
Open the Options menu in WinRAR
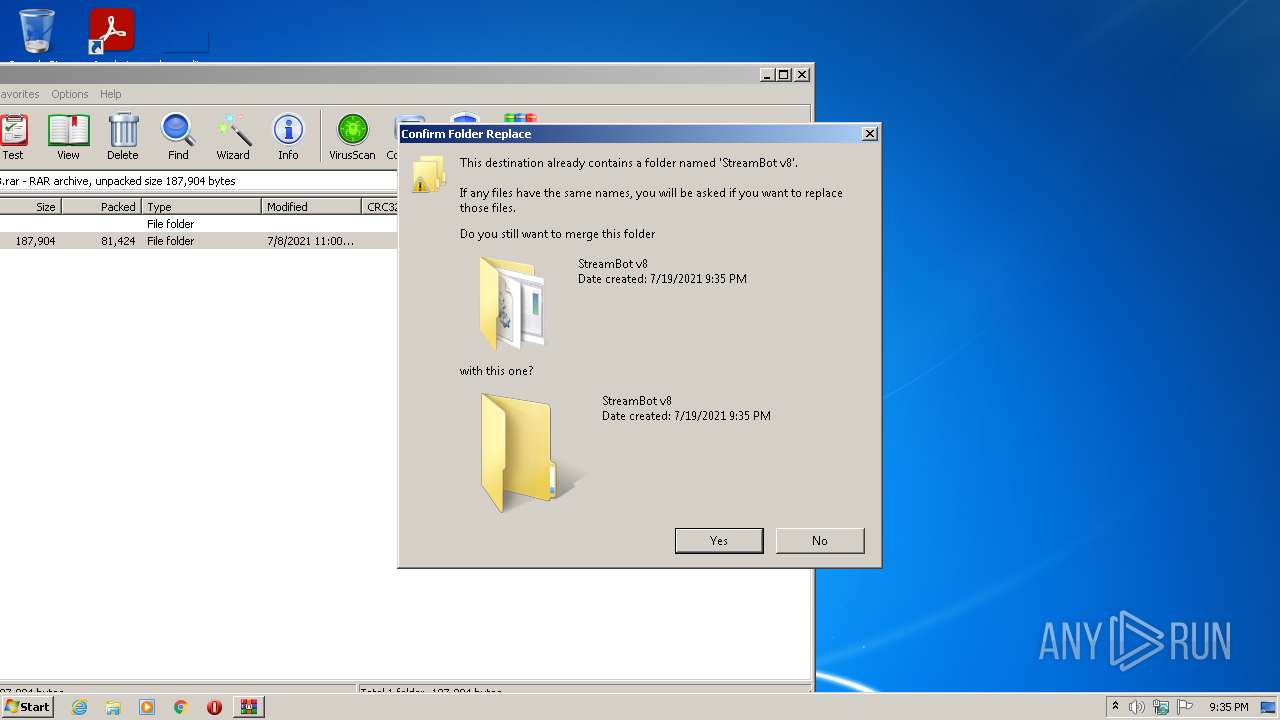tap(70, 94)
